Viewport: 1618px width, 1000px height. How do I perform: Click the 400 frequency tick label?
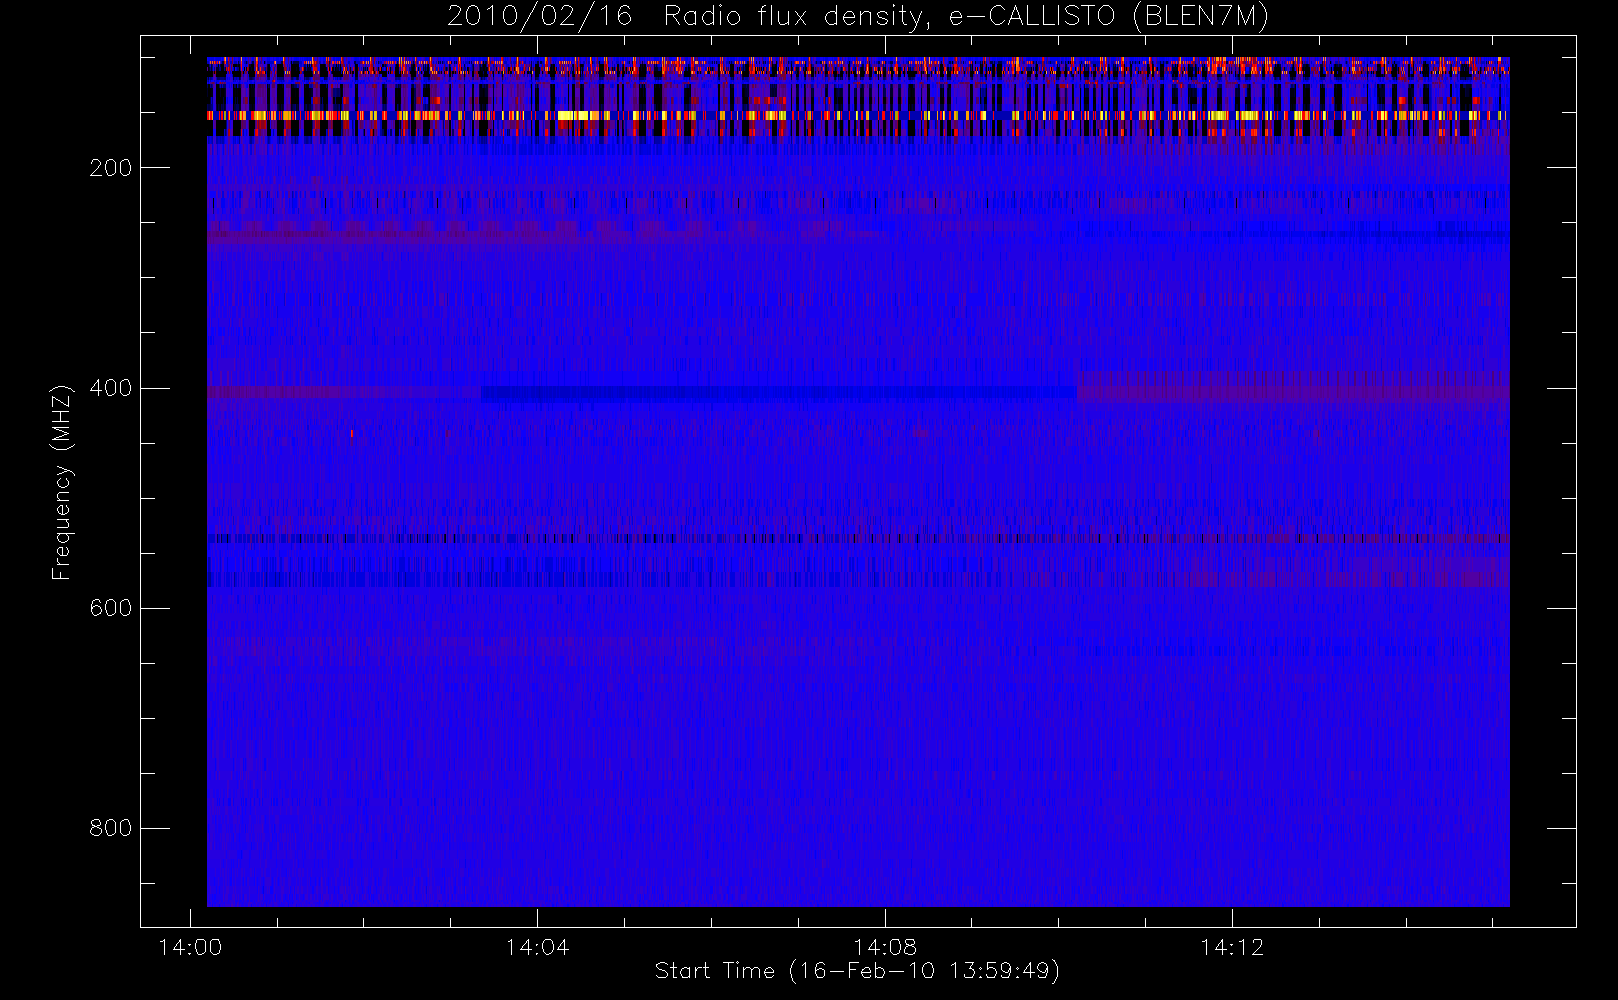[110, 388]
